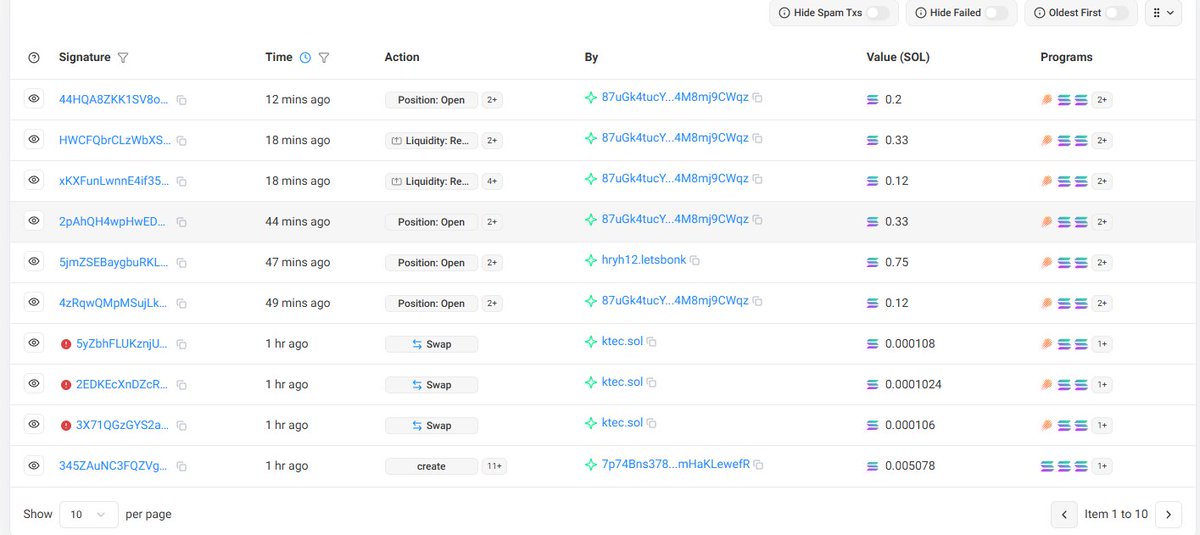This screenshot has height=535, width=1200.
Task: Expand 1+ programs in 0.000108 row
Action: [x=1102, y=344]
